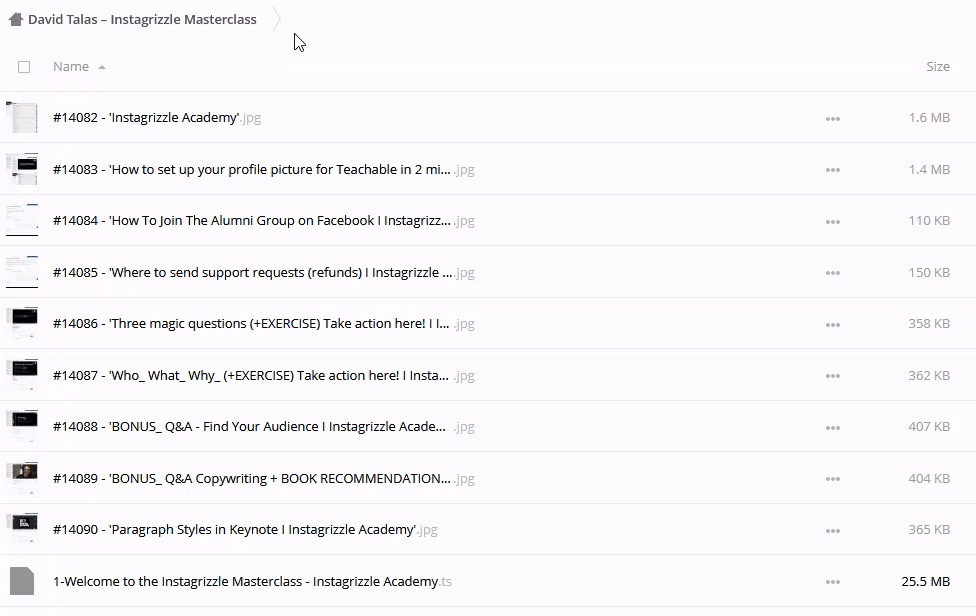Open more options for #14085 support requests file
This screenshot has width=976, height=616.
[x=832, y=273]
